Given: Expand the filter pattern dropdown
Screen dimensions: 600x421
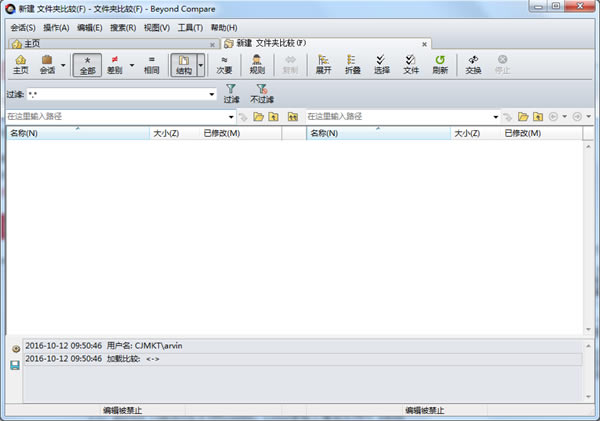Looking at the screenshot, I should pyautogui.click(x=212, y=94).
